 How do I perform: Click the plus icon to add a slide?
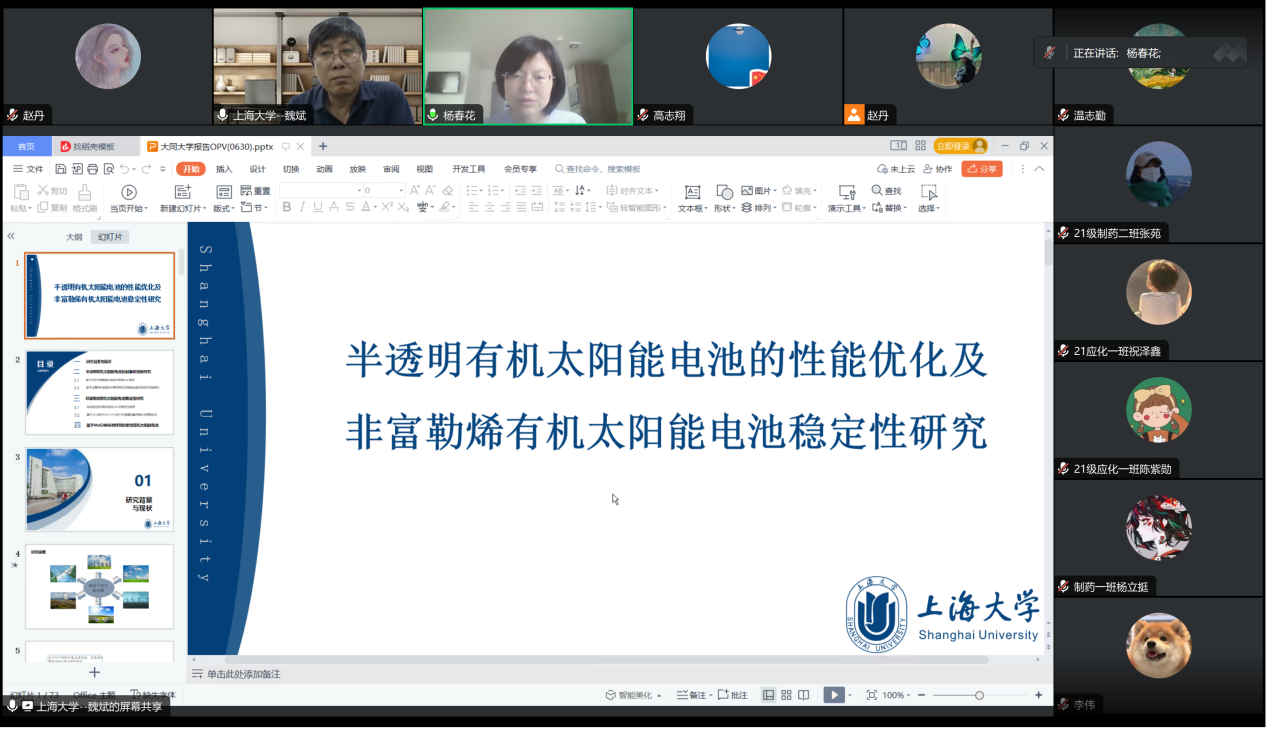click(95, 672)
